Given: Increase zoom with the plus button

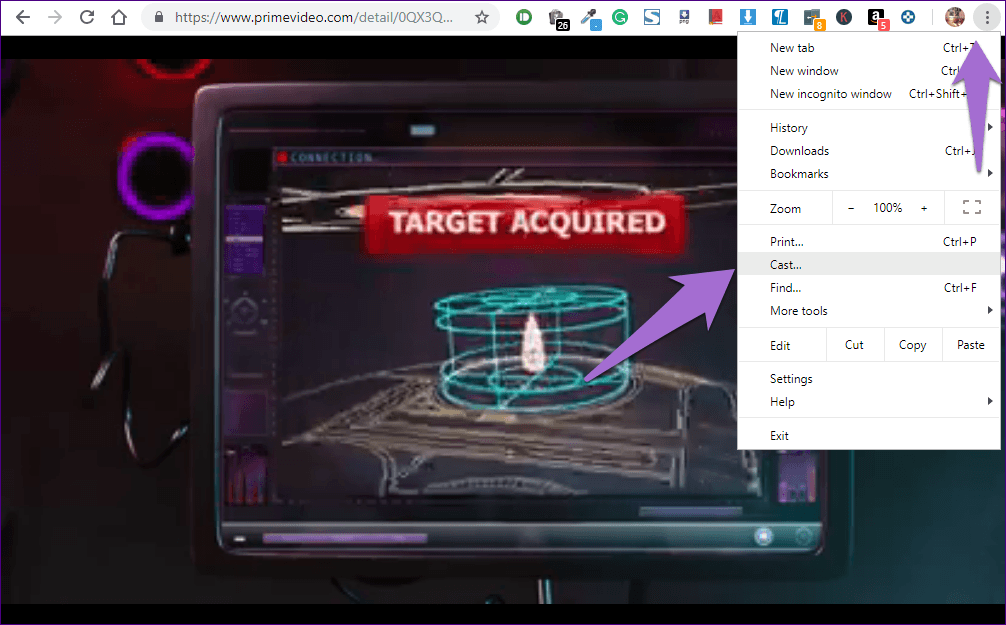Looking at the screenshot, I should click(924, 208).
